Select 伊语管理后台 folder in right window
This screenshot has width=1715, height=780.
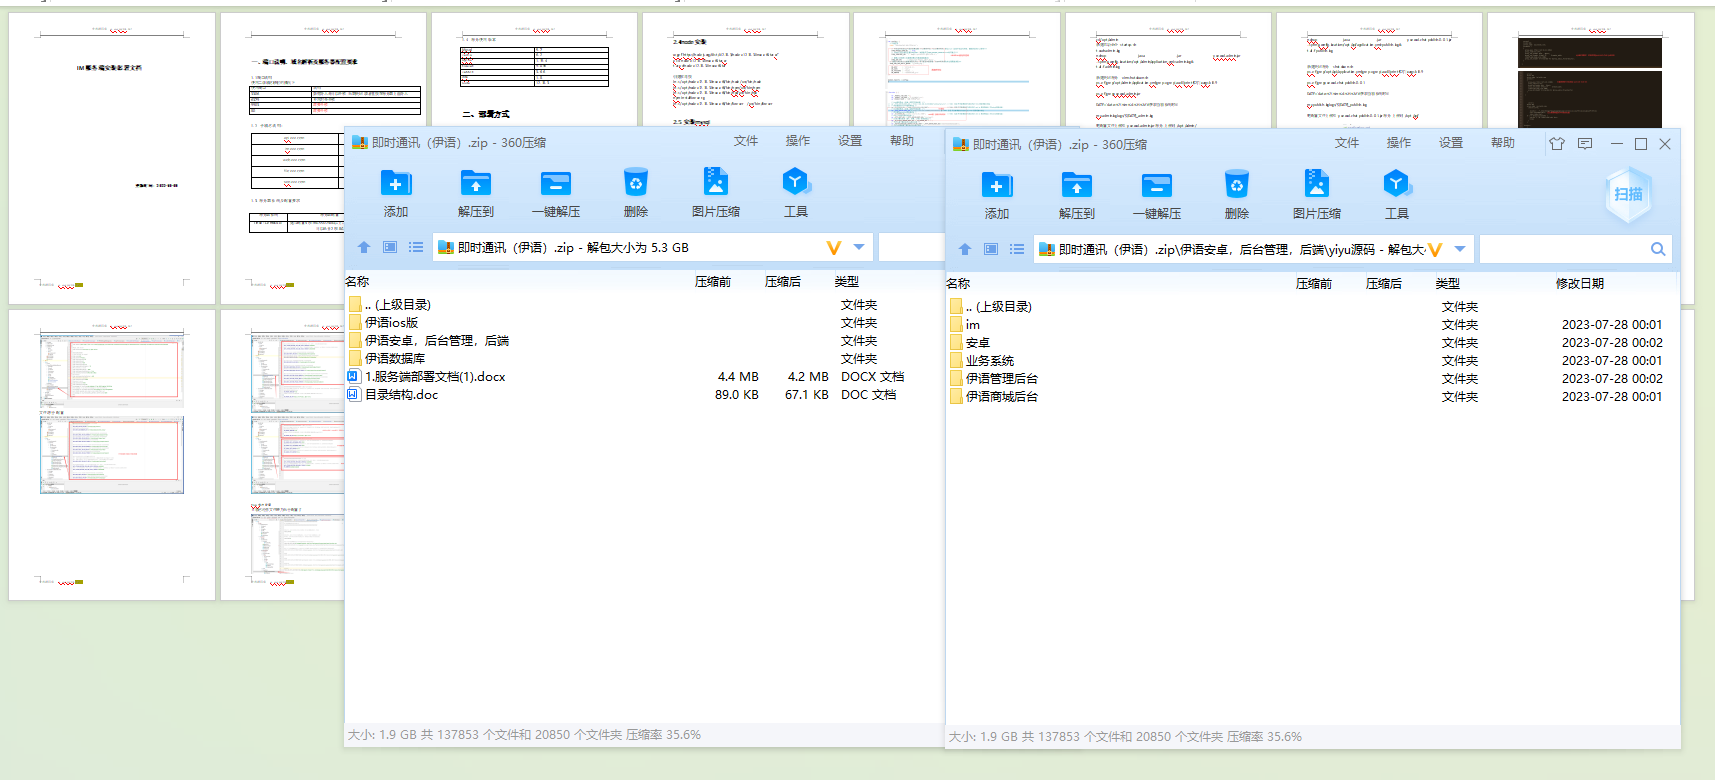[x=1002, y=379]
